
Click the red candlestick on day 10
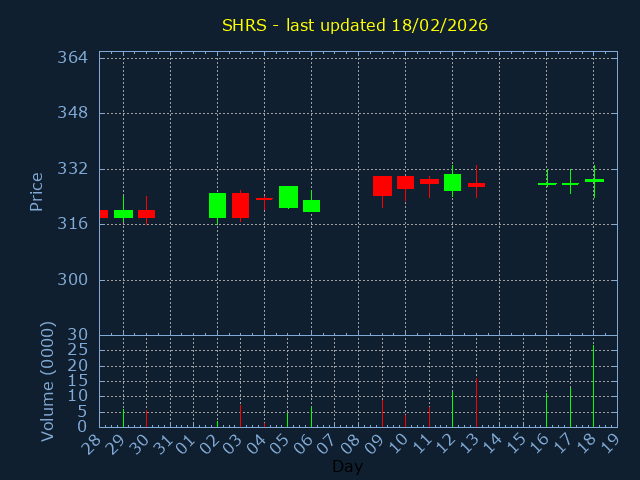pos(405,182)
